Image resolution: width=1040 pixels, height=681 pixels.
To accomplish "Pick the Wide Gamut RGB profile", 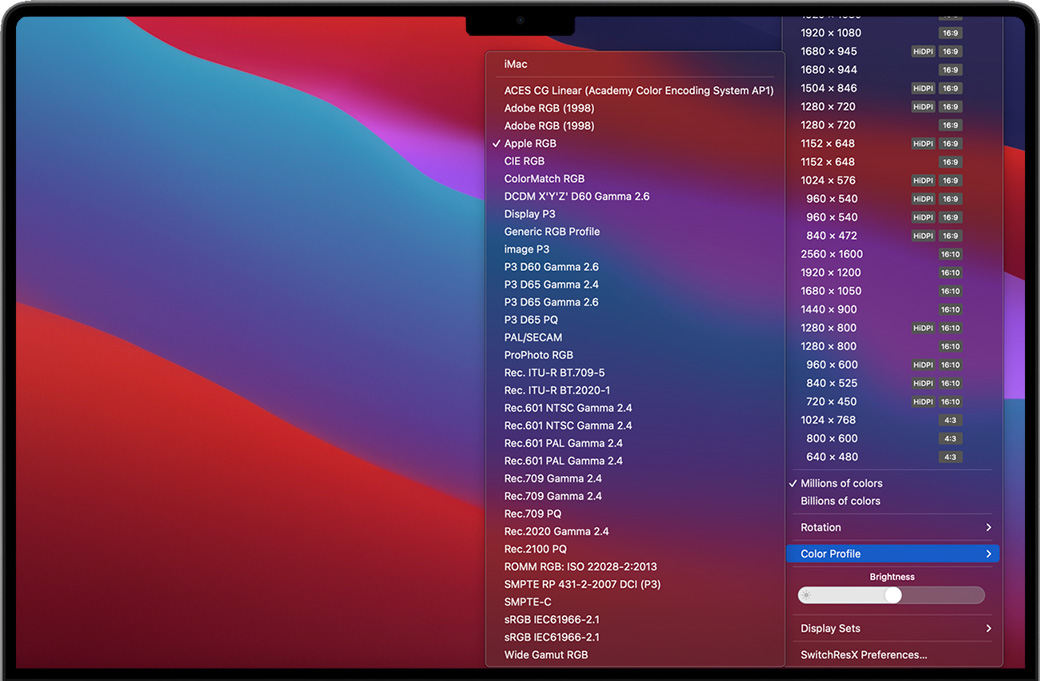I will [x=545, y=655].
